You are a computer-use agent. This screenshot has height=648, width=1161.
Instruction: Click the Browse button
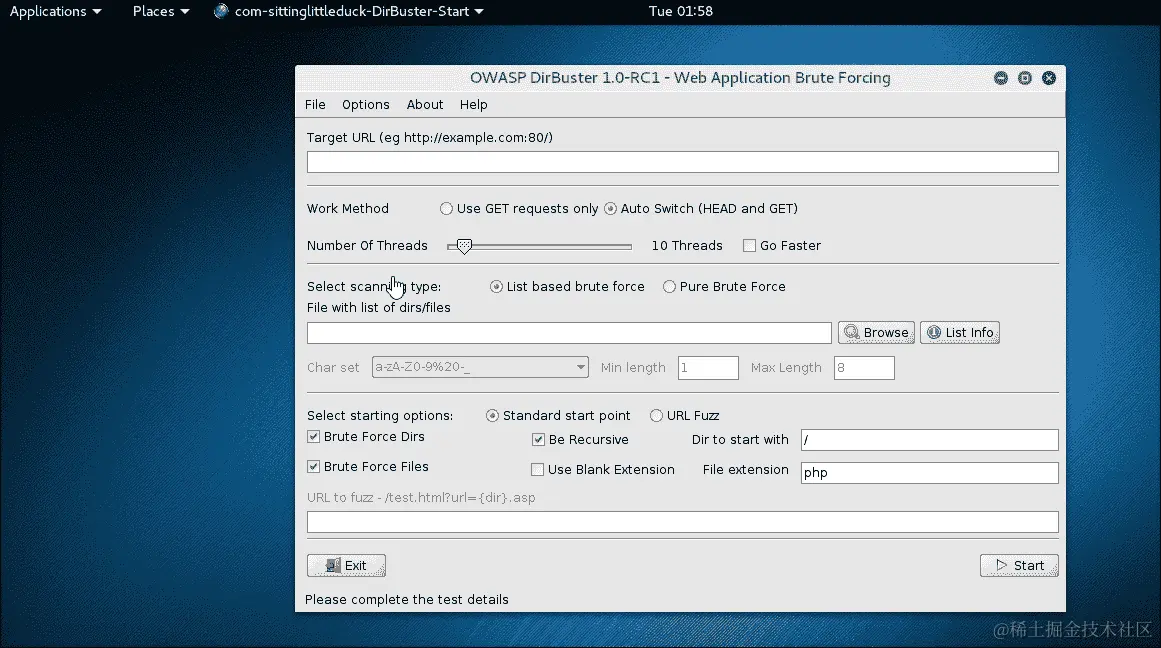(876, 333)
